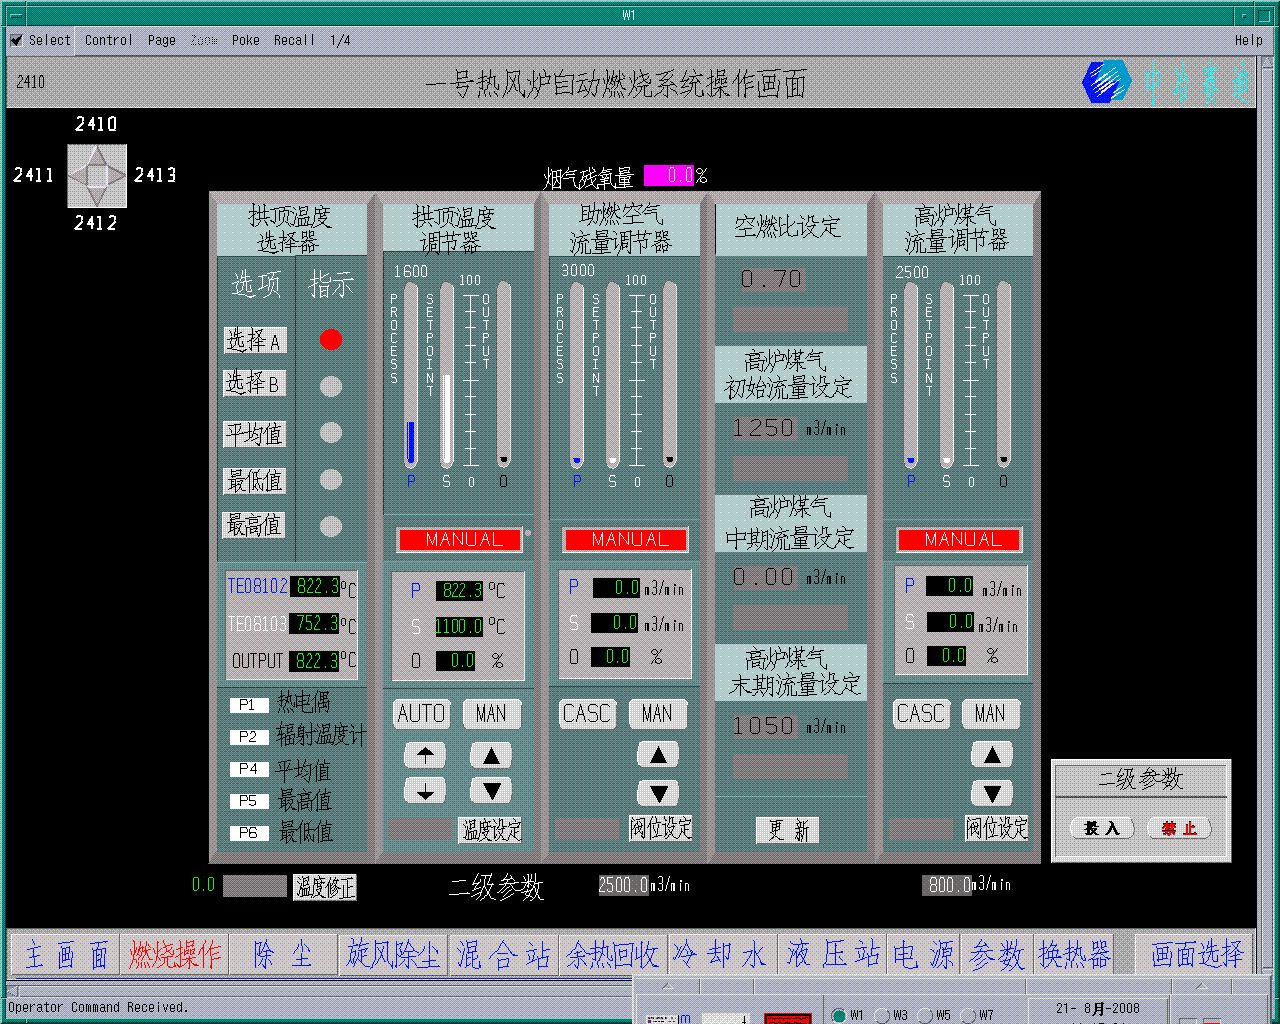The width and height of the screenshot is (1280, 1024).
Task: Click lower triangle in 高炉煤气流量调节器
Action: 992,793
